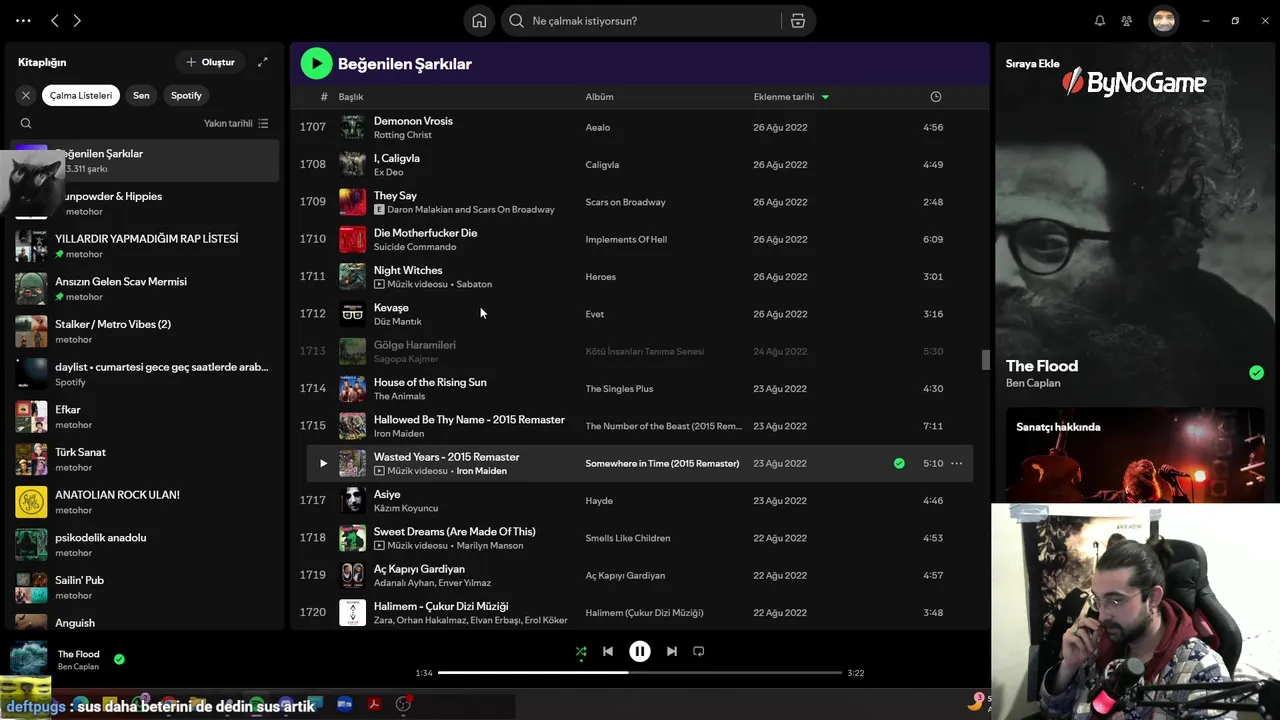Open more options for Wasted Years

click(x=957, y=463)
